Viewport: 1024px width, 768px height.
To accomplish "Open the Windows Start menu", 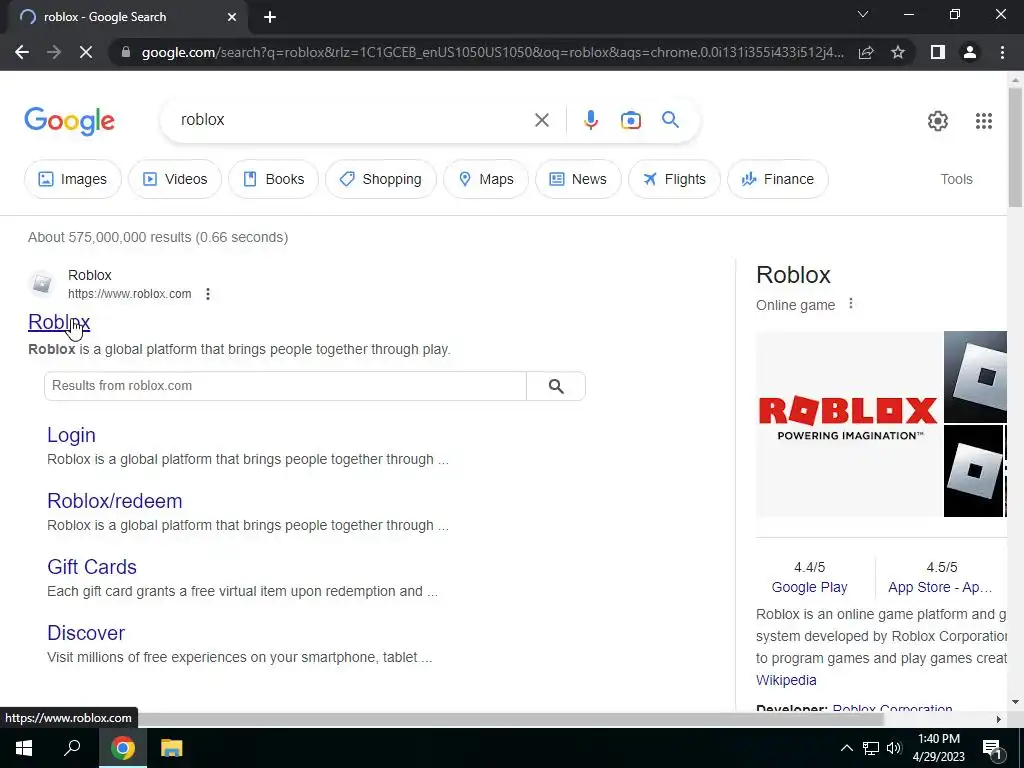I will [24, 748].
